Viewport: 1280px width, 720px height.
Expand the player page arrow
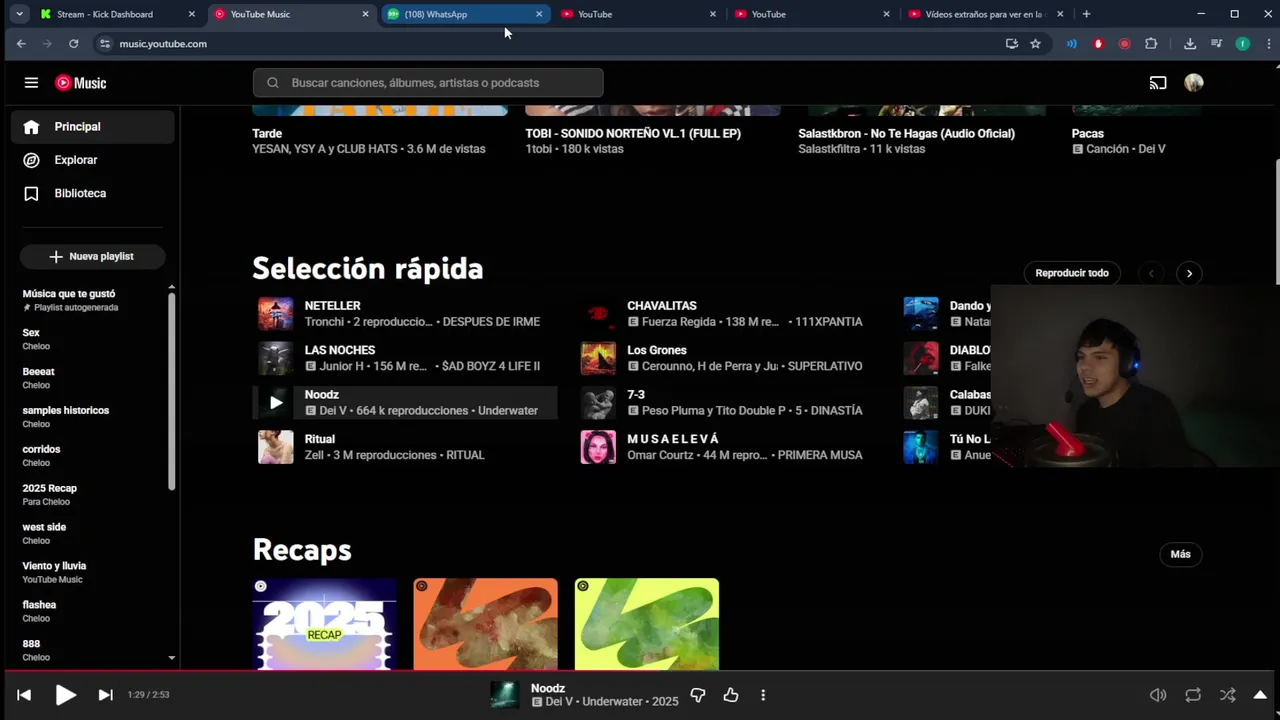coord(1260,695)
